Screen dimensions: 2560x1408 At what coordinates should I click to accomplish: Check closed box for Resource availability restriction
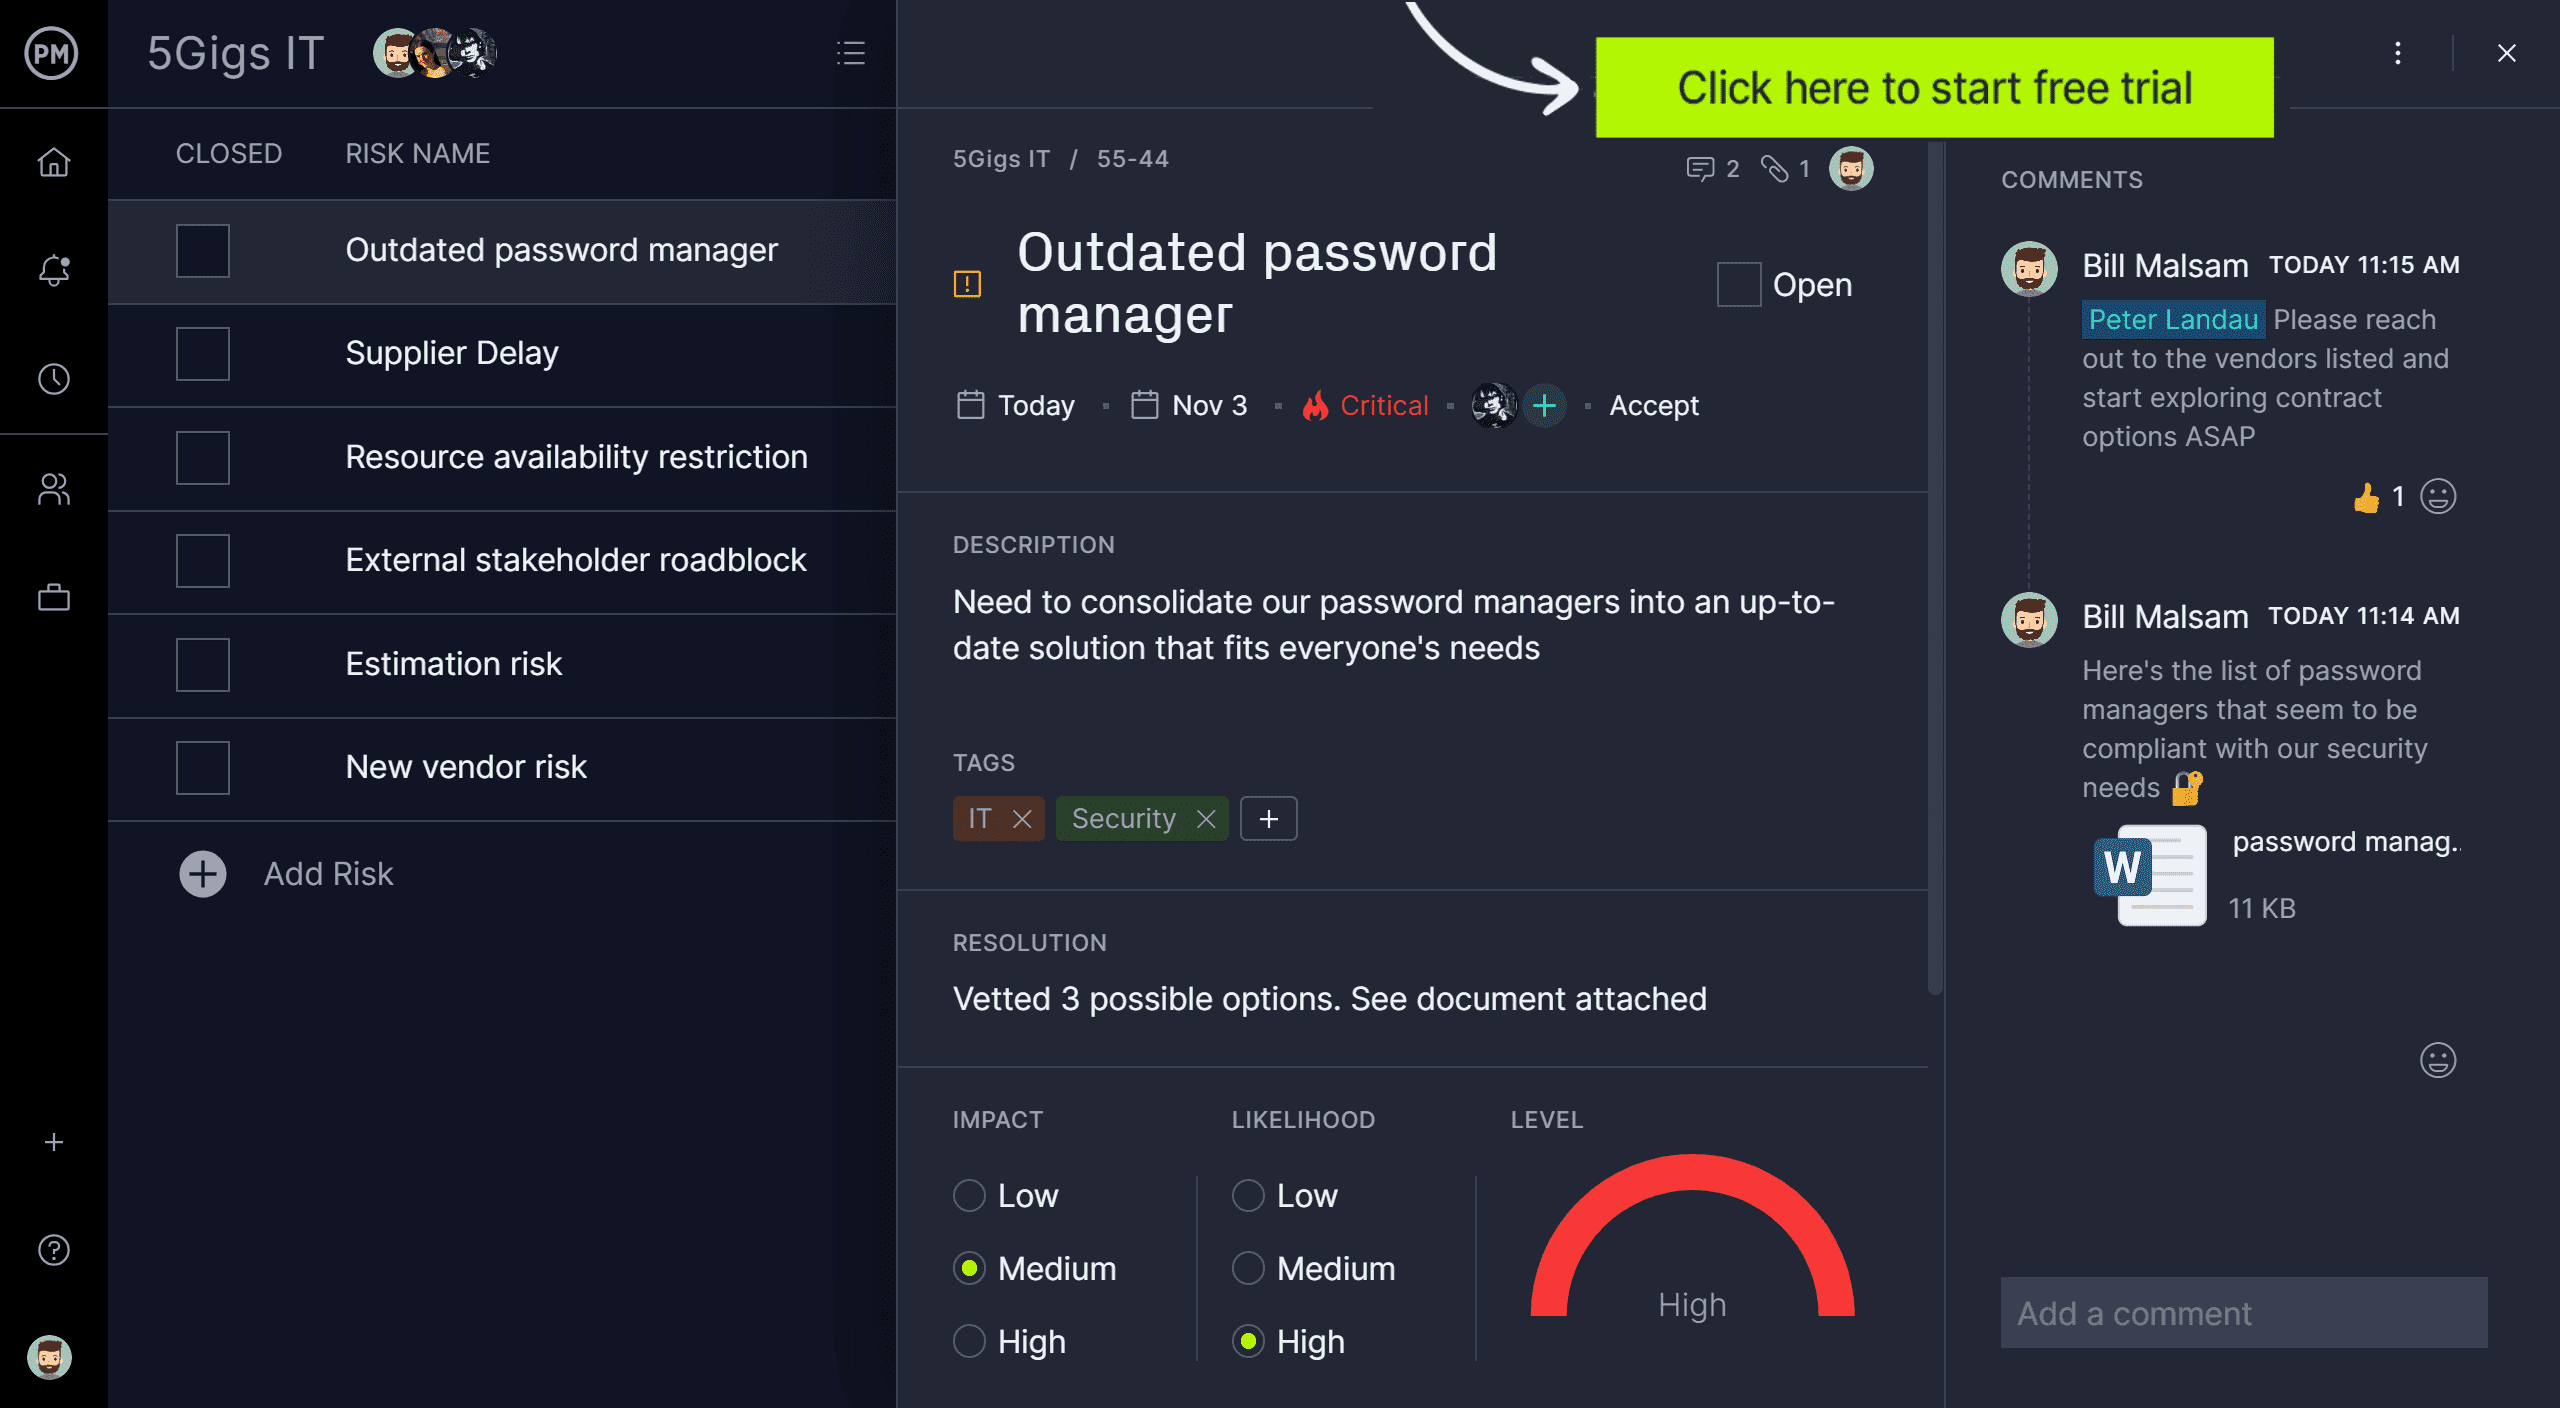point(203,457)
